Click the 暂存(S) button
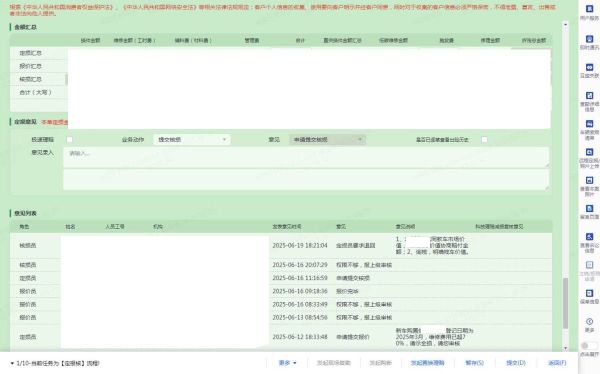600x374 pixels. pyautogui.click(x=474, y=363)
